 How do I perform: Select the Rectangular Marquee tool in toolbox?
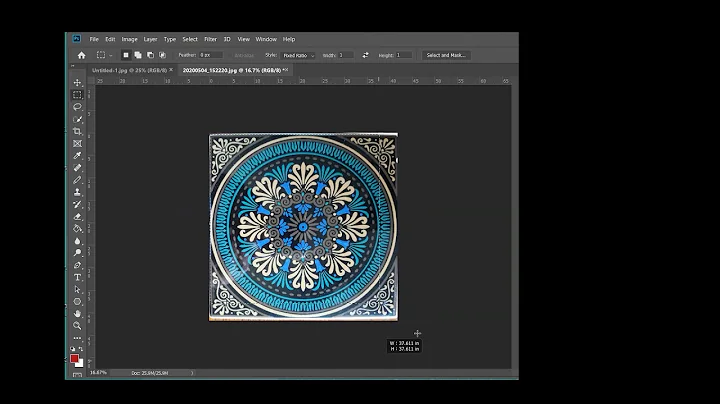click(x=77, y=95)
